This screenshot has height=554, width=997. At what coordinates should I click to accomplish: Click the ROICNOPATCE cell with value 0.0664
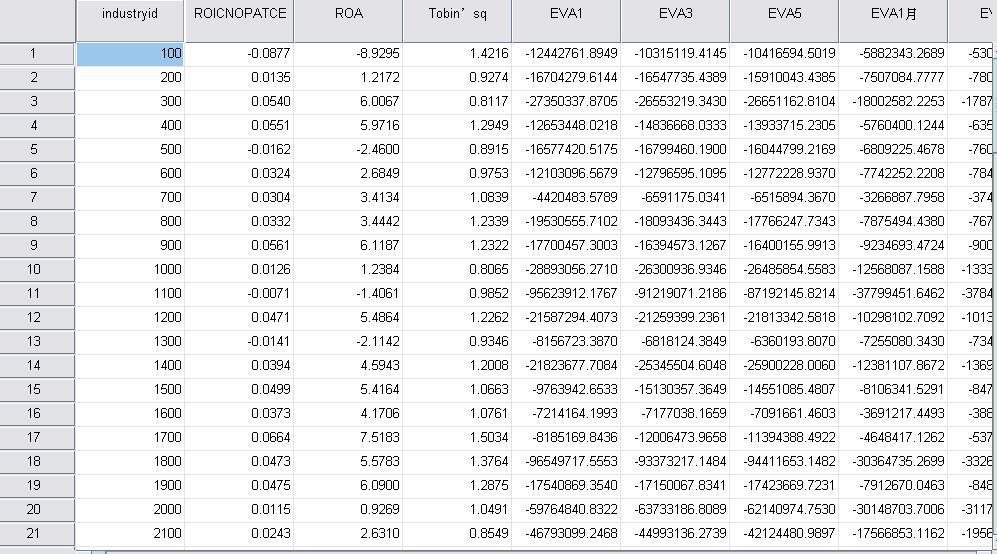click(239, 437)
